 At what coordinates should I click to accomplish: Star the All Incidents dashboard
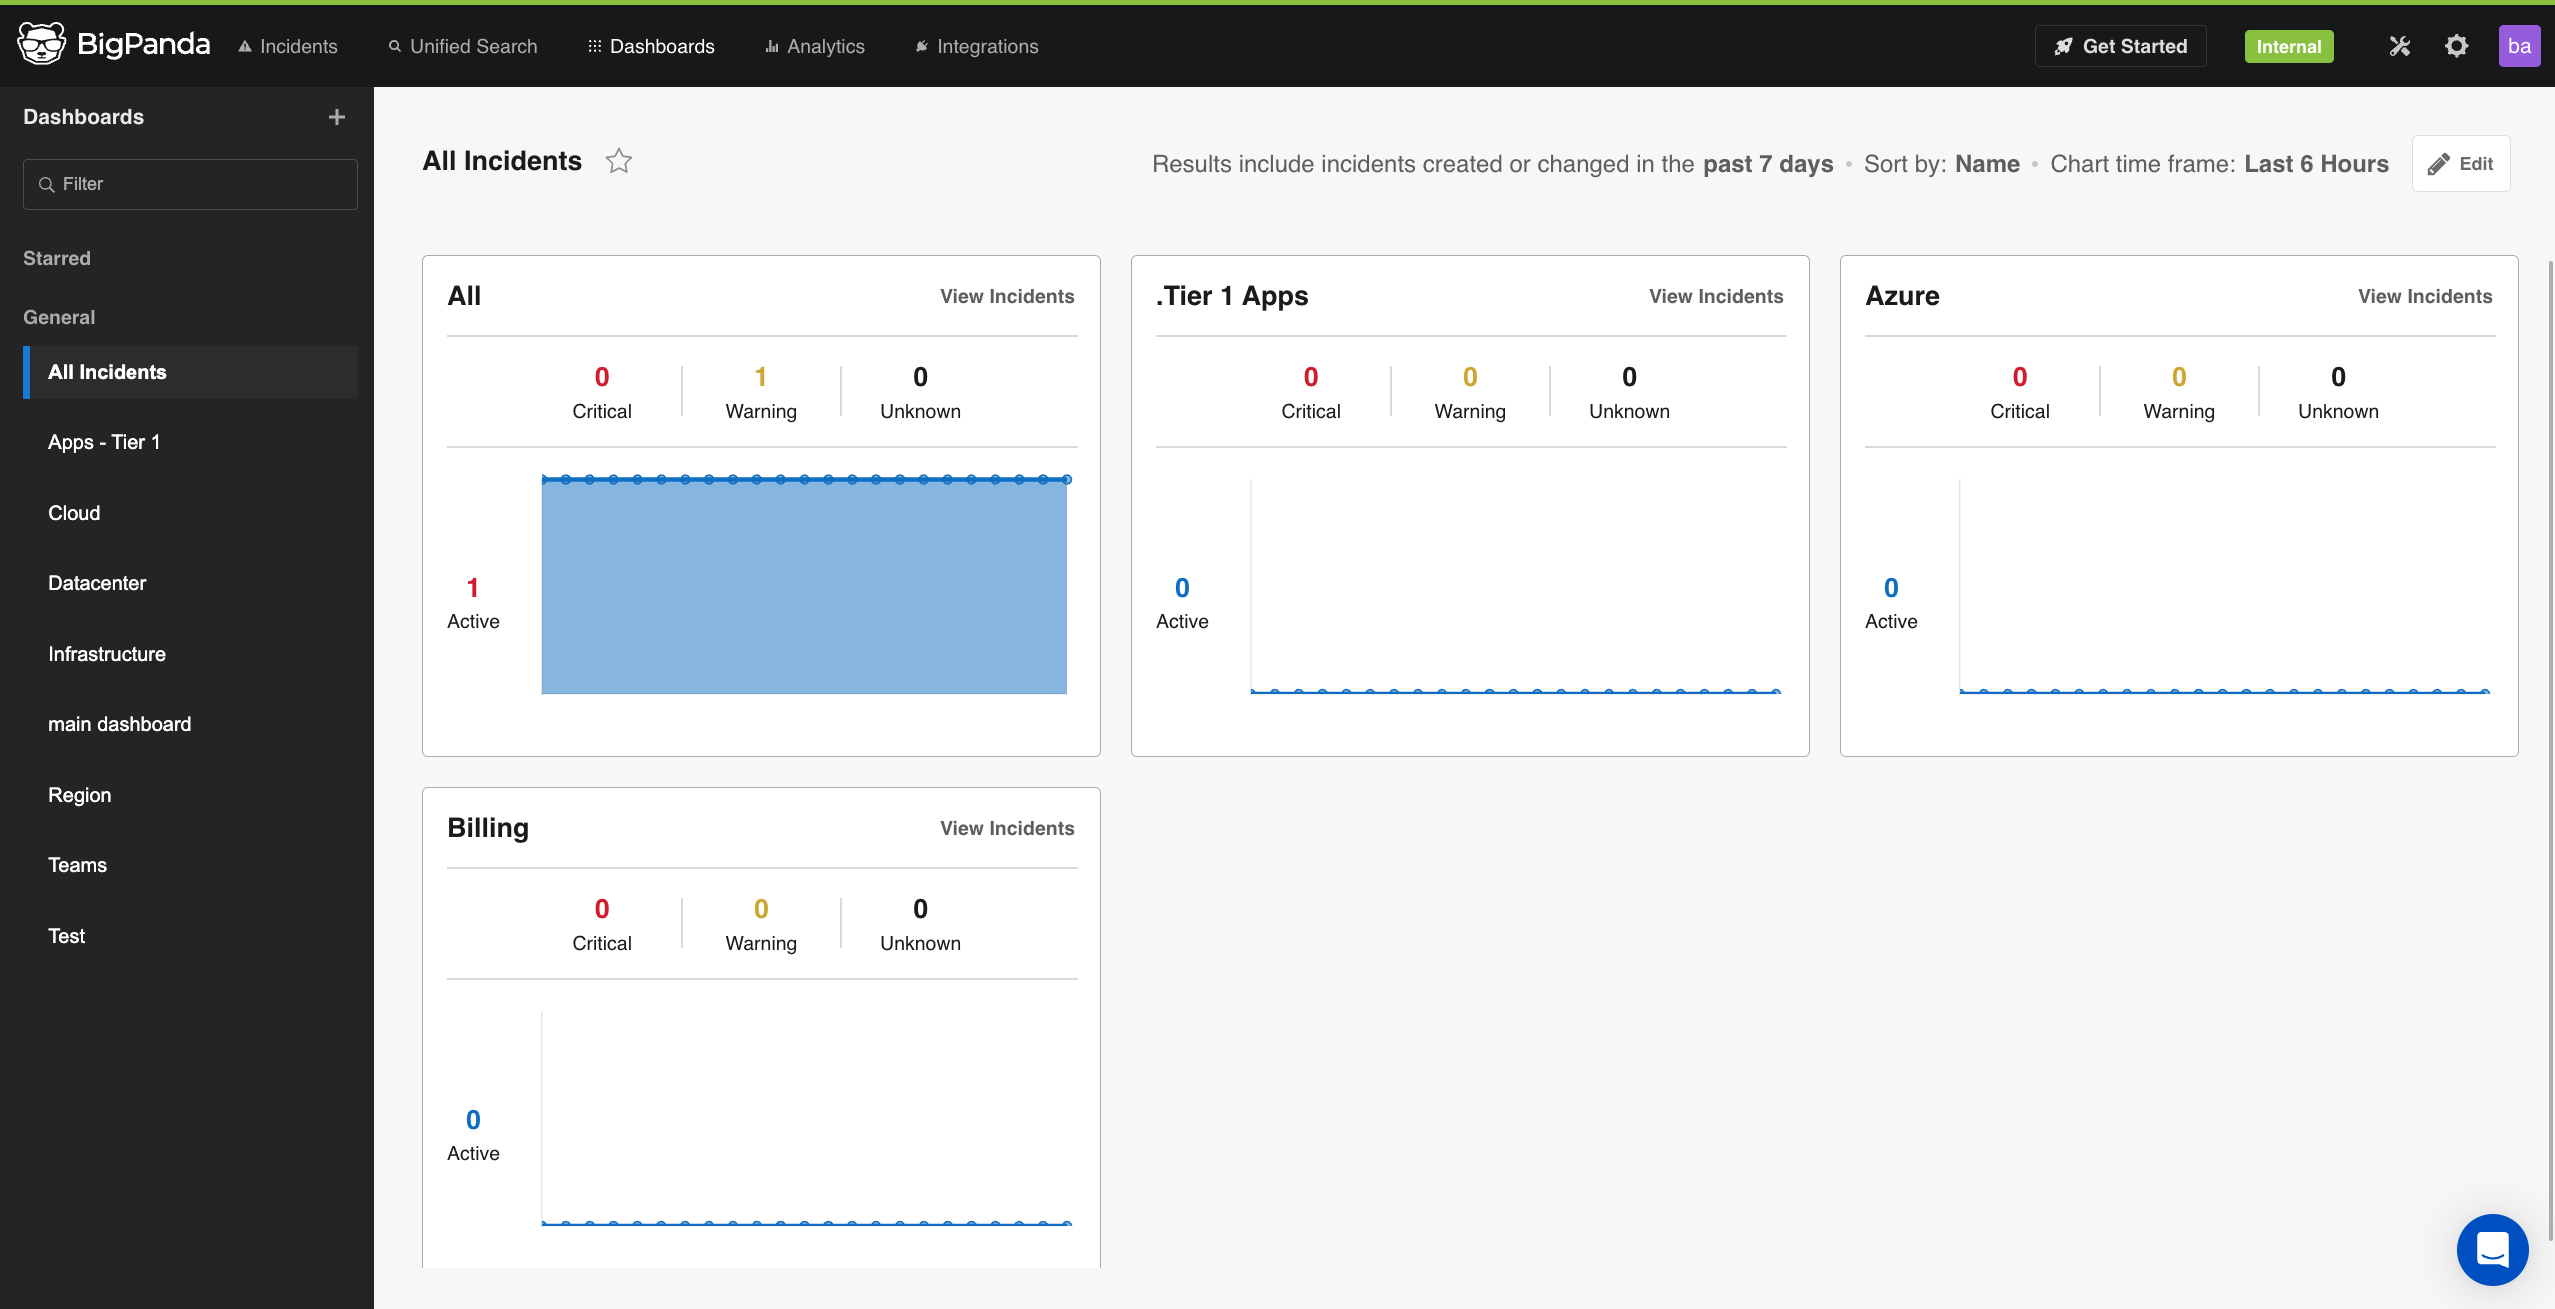click(x=619, y=161)
